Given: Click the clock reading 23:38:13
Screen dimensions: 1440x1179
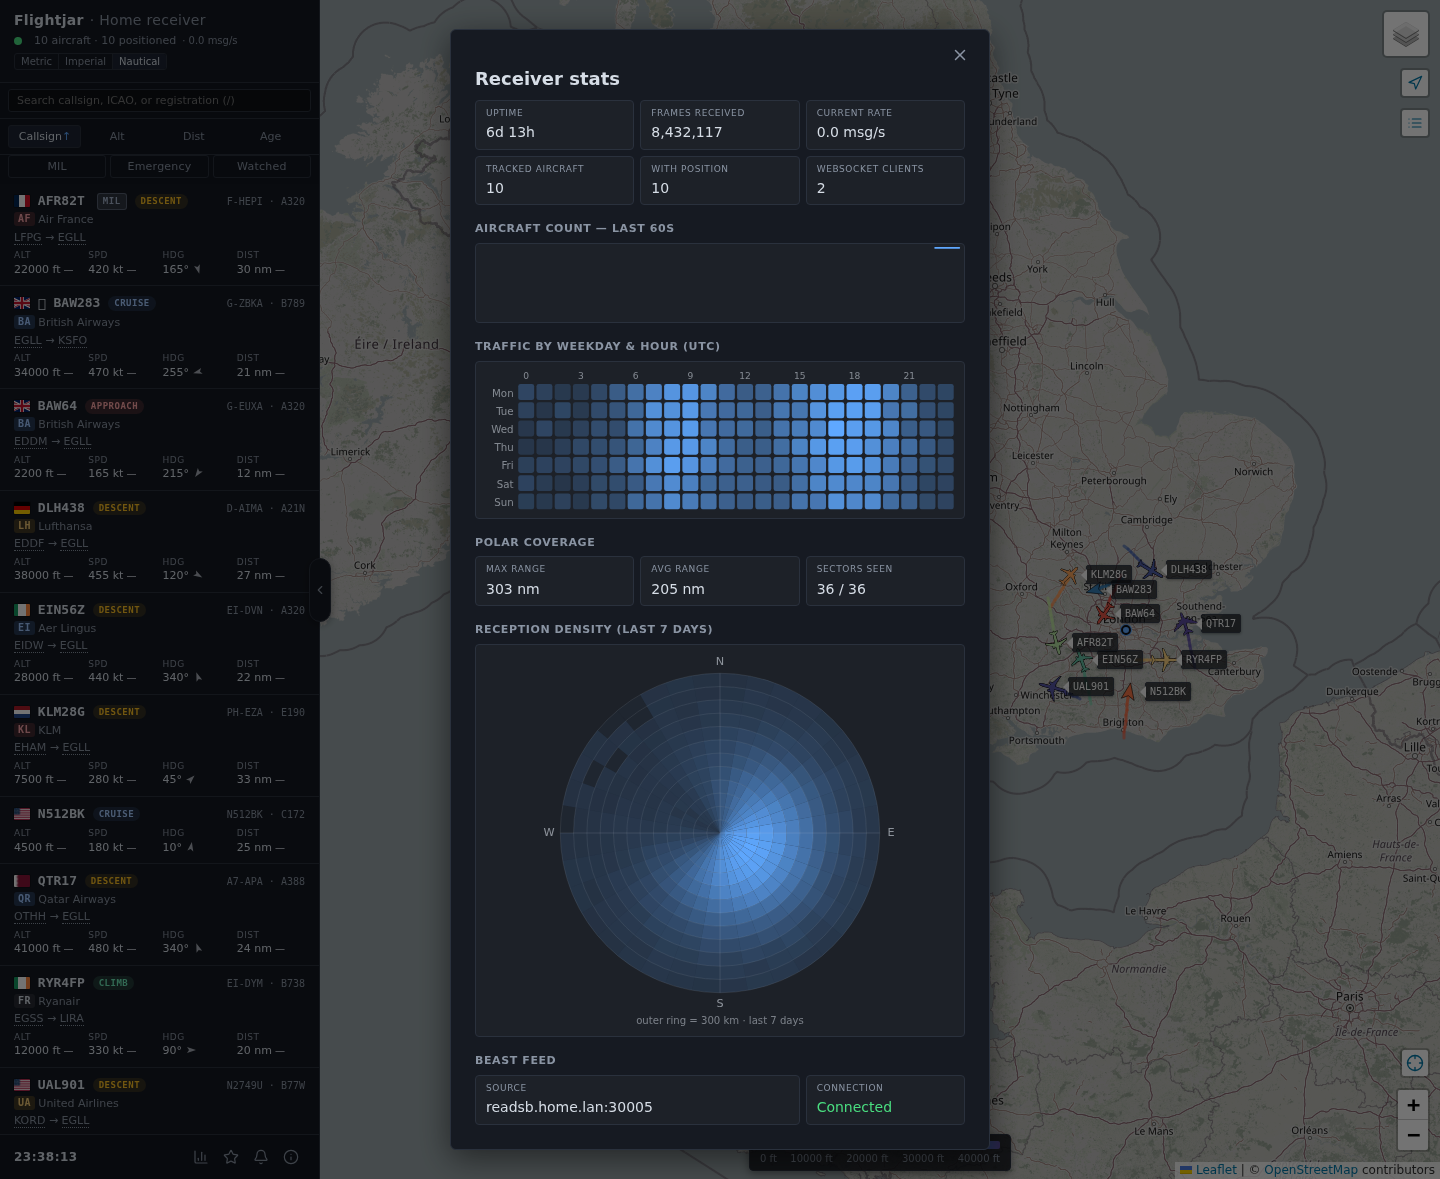Looking at the screenshot, I should pyautogui.click(x=45, y=1157).
